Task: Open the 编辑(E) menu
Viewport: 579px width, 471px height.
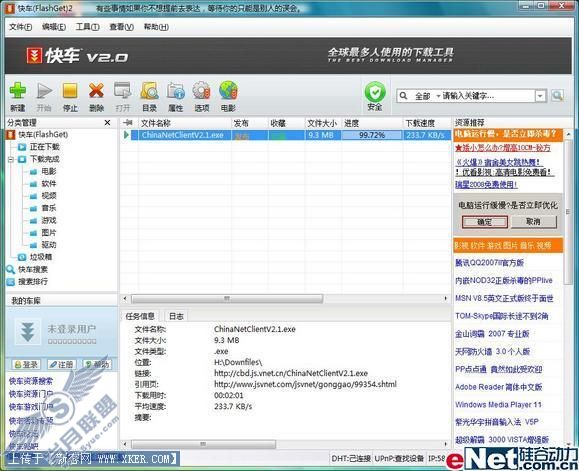Action: point(54,27)
